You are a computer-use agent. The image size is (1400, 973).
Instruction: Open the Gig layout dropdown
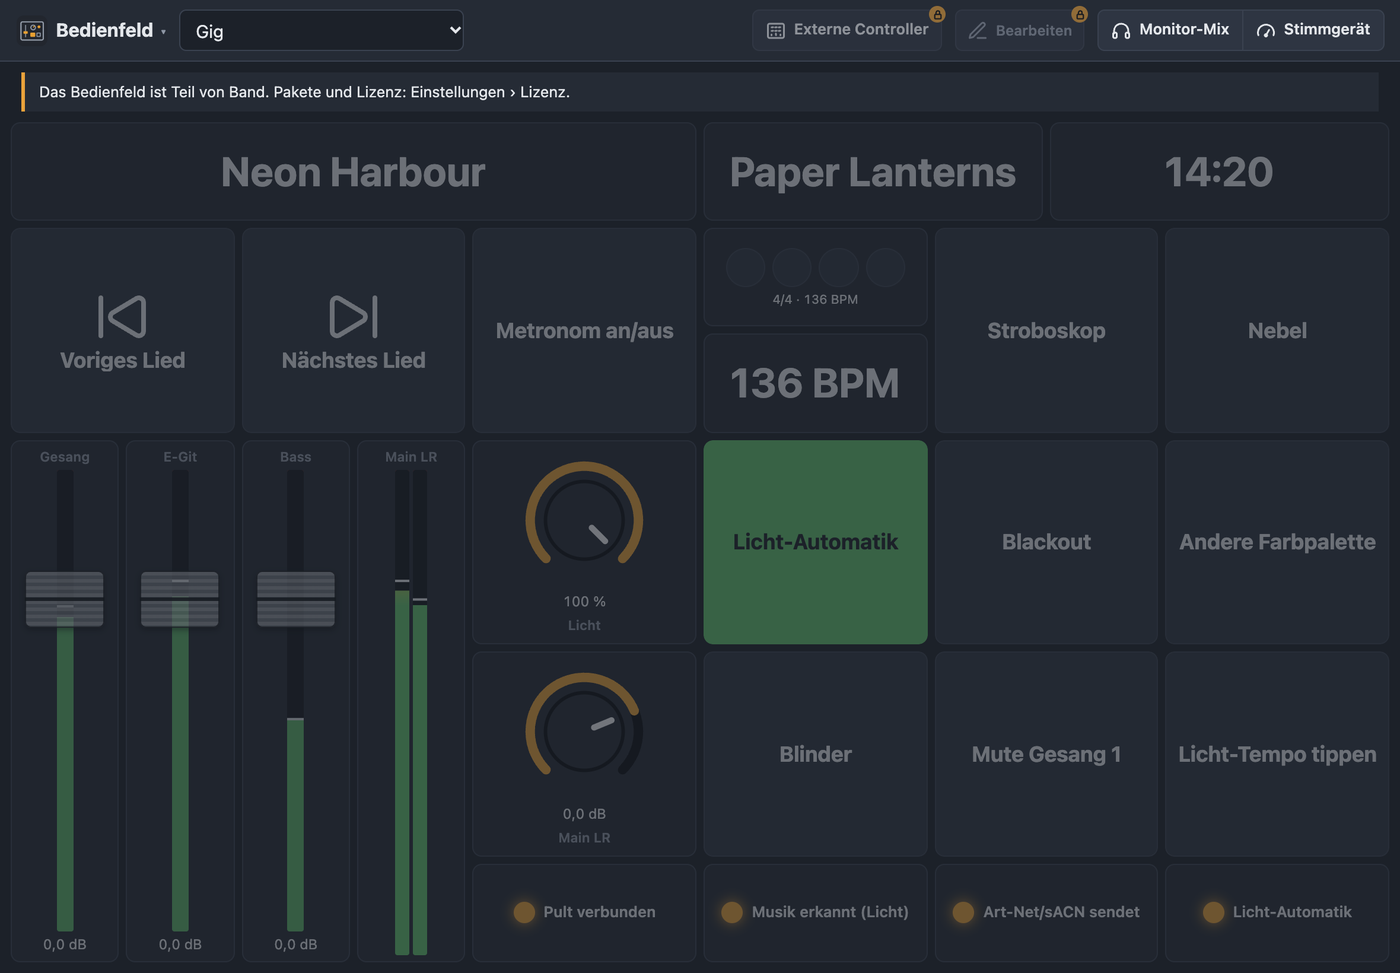[x=321, y=31]
